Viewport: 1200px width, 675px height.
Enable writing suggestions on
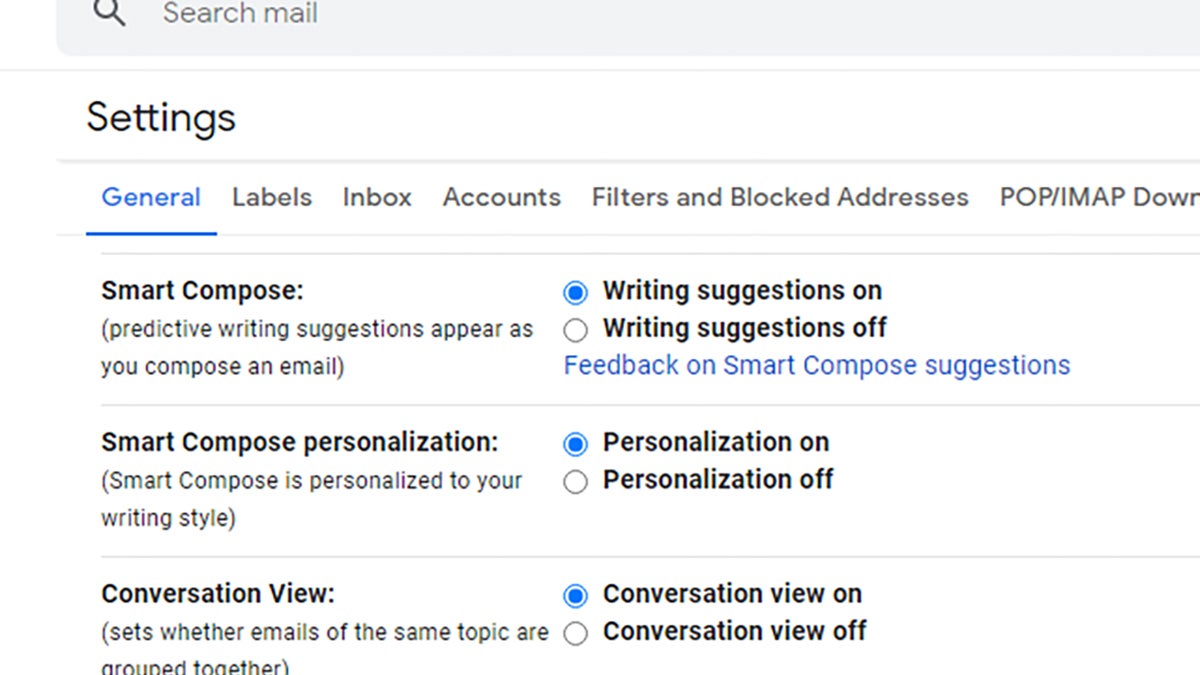coord(576,292)
